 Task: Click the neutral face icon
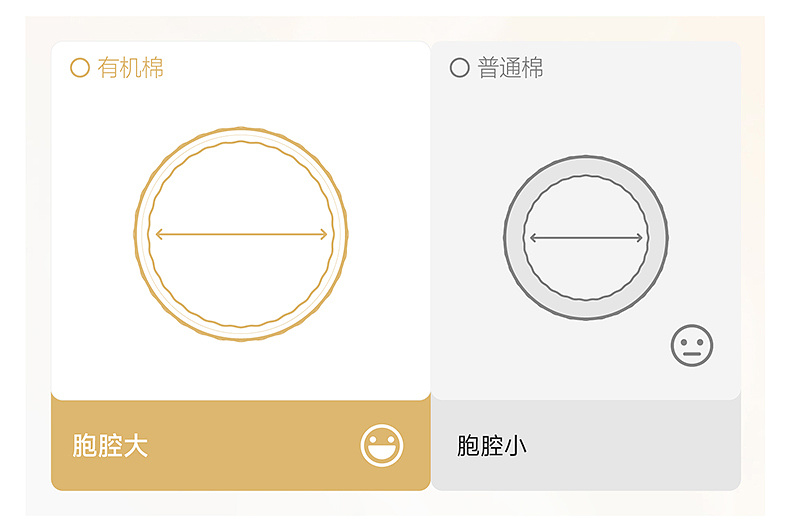(692, 345)
